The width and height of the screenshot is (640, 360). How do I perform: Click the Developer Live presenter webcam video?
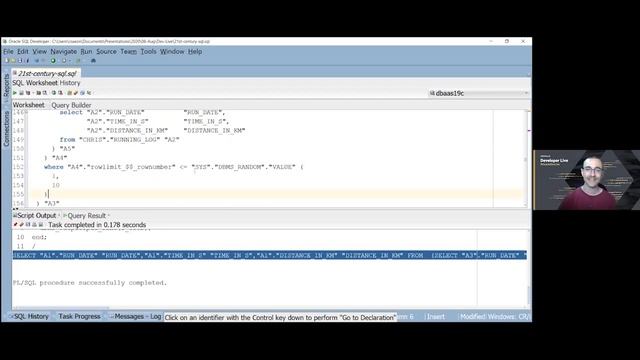(587, 180)
